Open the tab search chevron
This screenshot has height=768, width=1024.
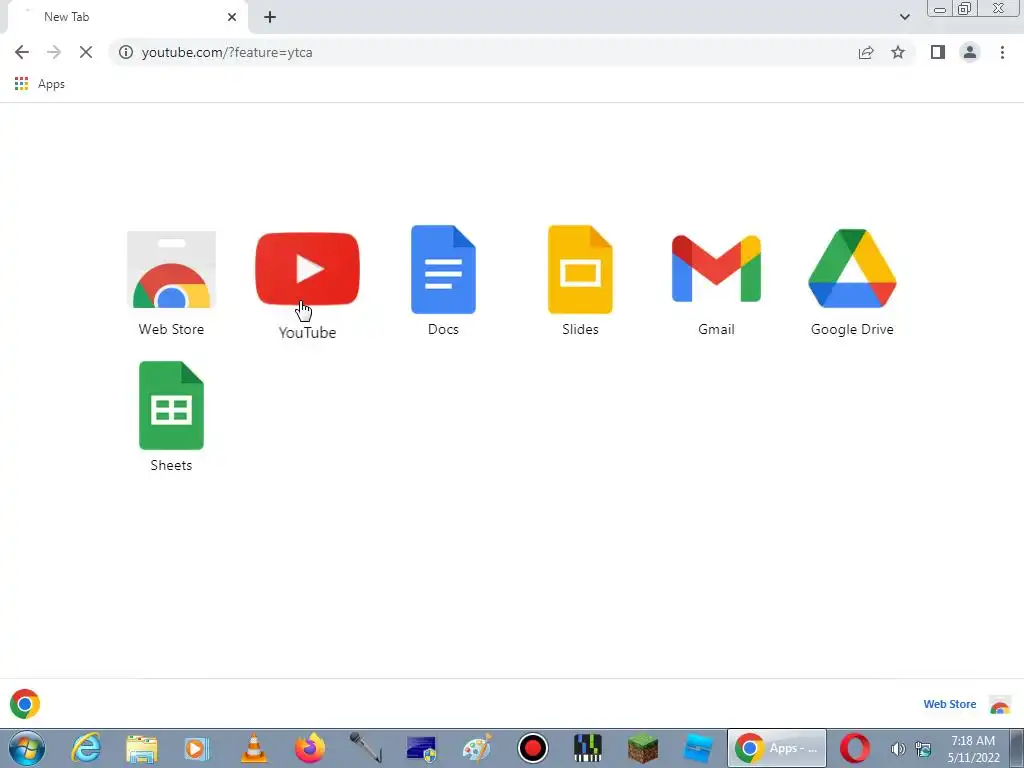click(x=904, y=17)
